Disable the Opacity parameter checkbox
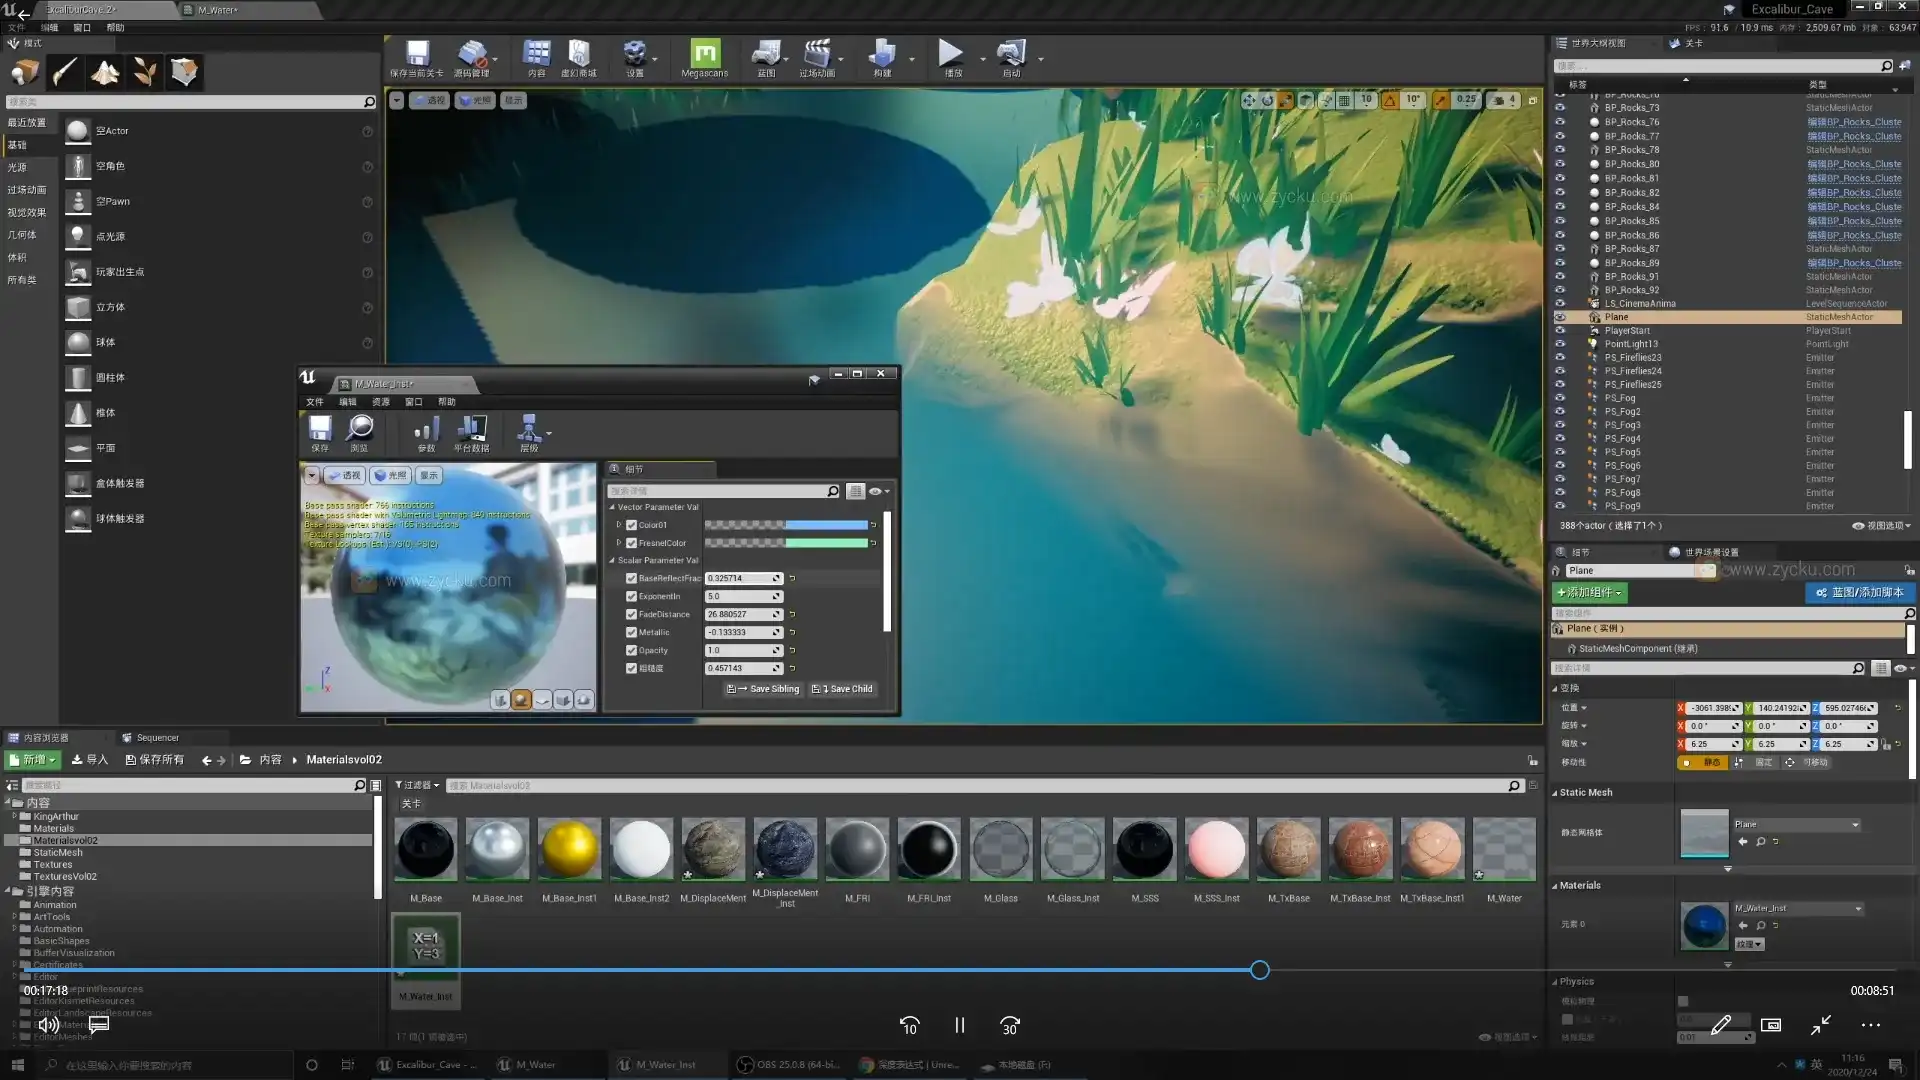1920x1080 pixels. point(631,650)
